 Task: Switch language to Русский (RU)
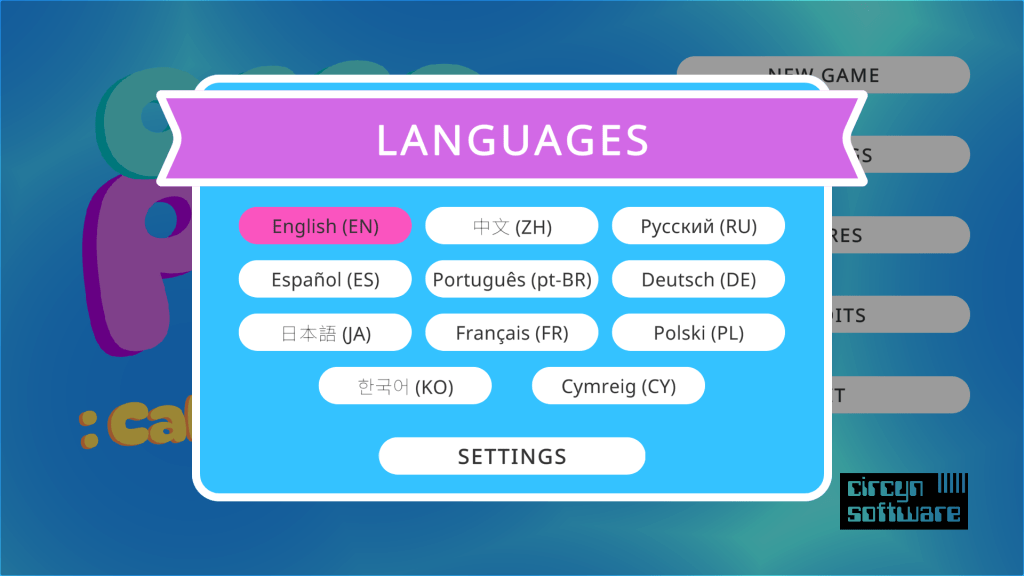click(x=698, y=226)
